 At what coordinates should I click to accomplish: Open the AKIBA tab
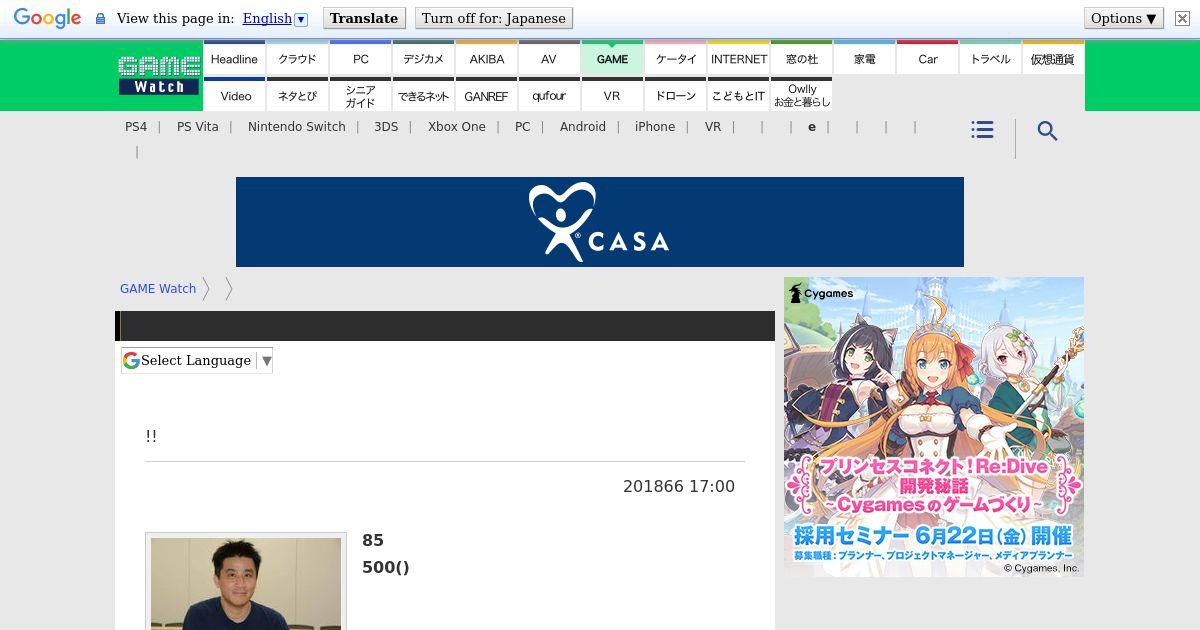(487, 59)
